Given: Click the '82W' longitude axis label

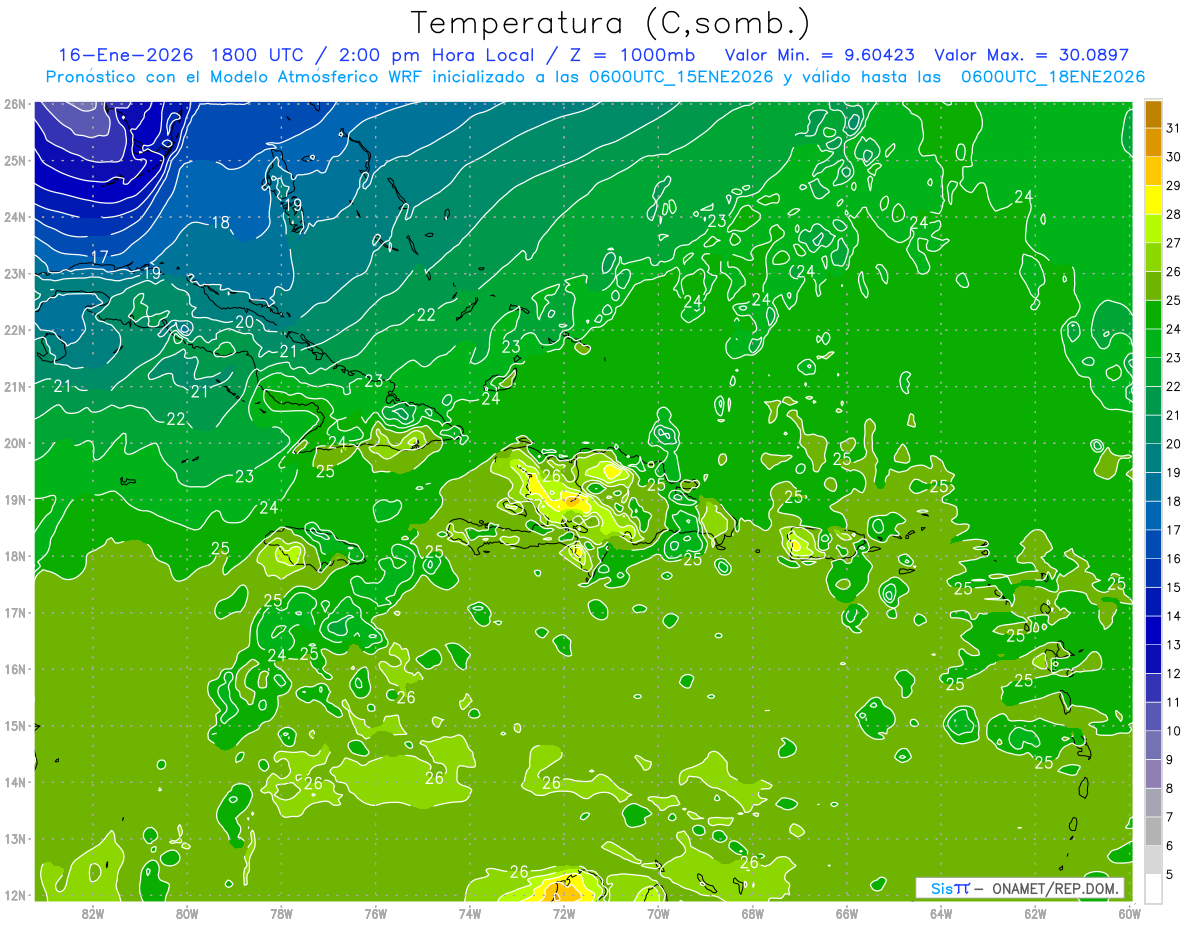Looking at the screenshot, I should pyautogui.click(x=93, y=913).
